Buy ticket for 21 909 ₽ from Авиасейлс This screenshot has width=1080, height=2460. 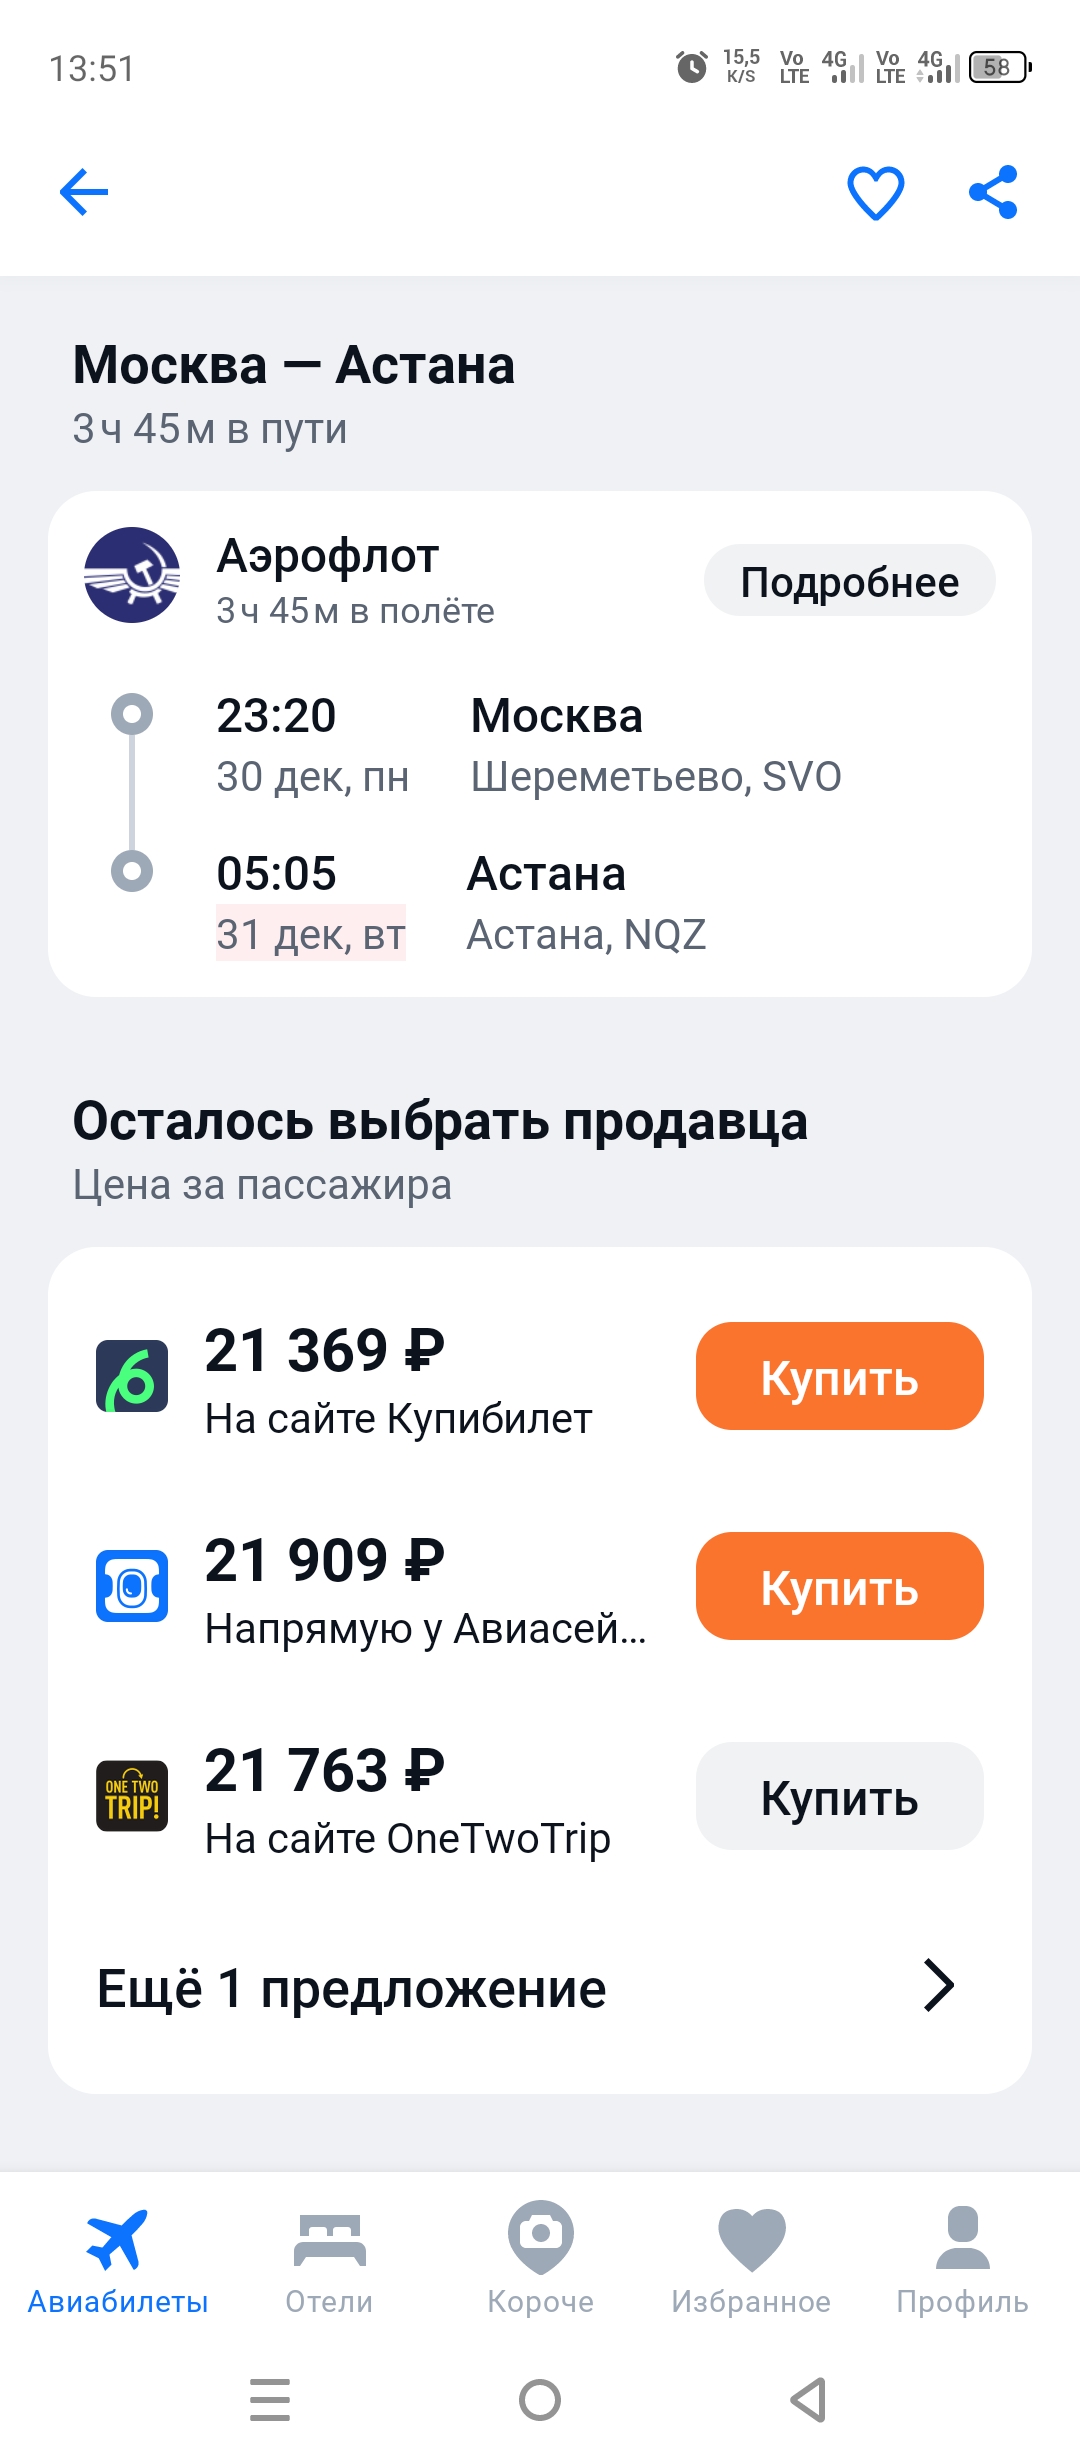840,1586
